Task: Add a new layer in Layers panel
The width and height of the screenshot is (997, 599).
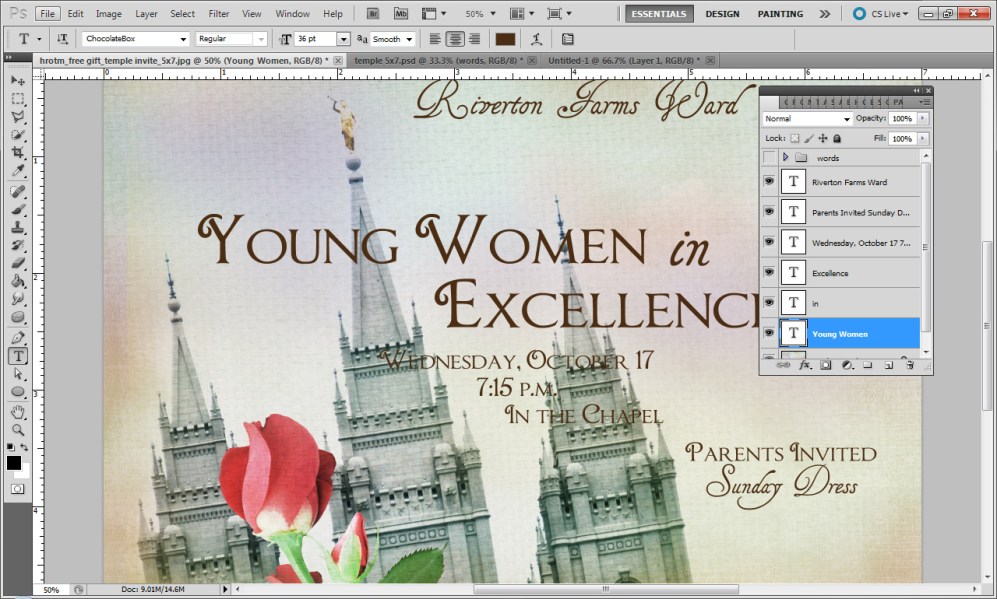Action: click(x=888, y=366)
